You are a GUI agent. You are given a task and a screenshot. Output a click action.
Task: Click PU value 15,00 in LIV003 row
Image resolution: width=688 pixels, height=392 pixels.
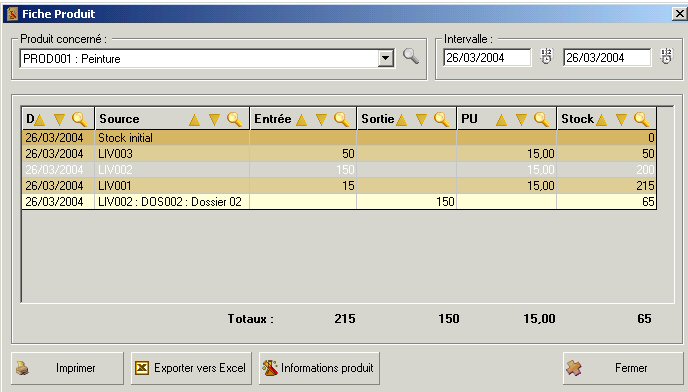pyautogui.click(x=541, y=154)
